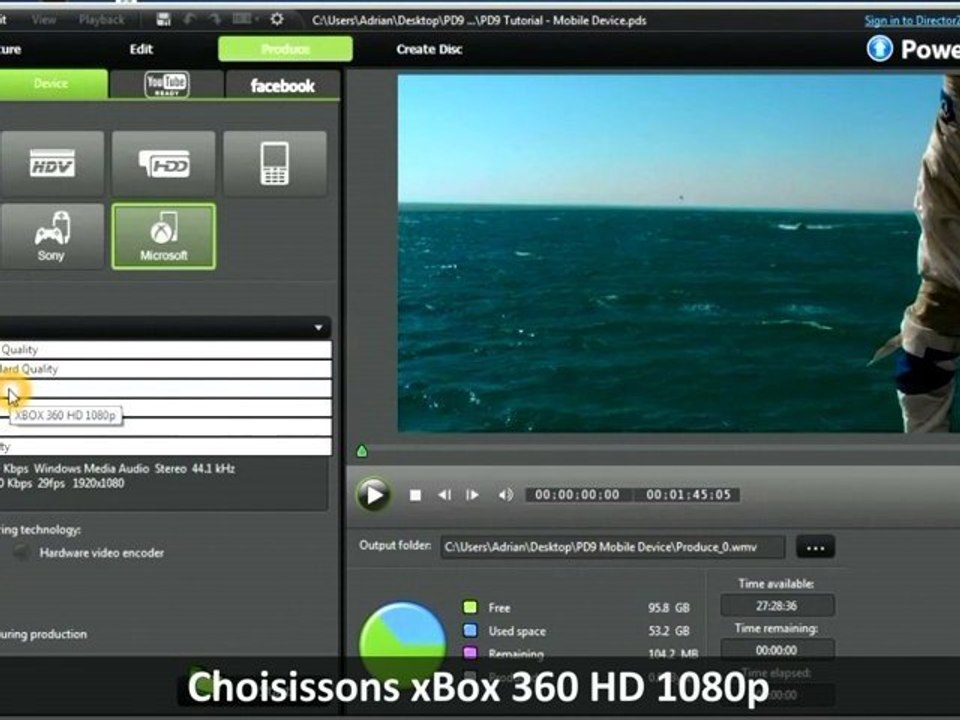Click the undo arrow icon
Image resolution: width=960 pixels, height=720 pixels.
[x=190, y=20]
